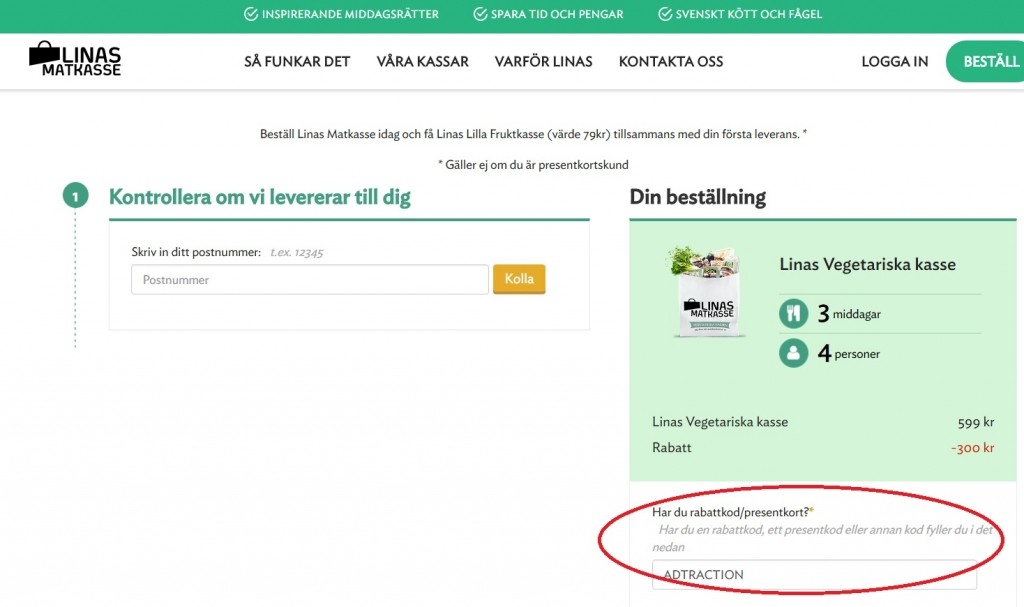Click the Rabatt label
The height and width of the screenshot is (607, 1024).
[671, 448]
